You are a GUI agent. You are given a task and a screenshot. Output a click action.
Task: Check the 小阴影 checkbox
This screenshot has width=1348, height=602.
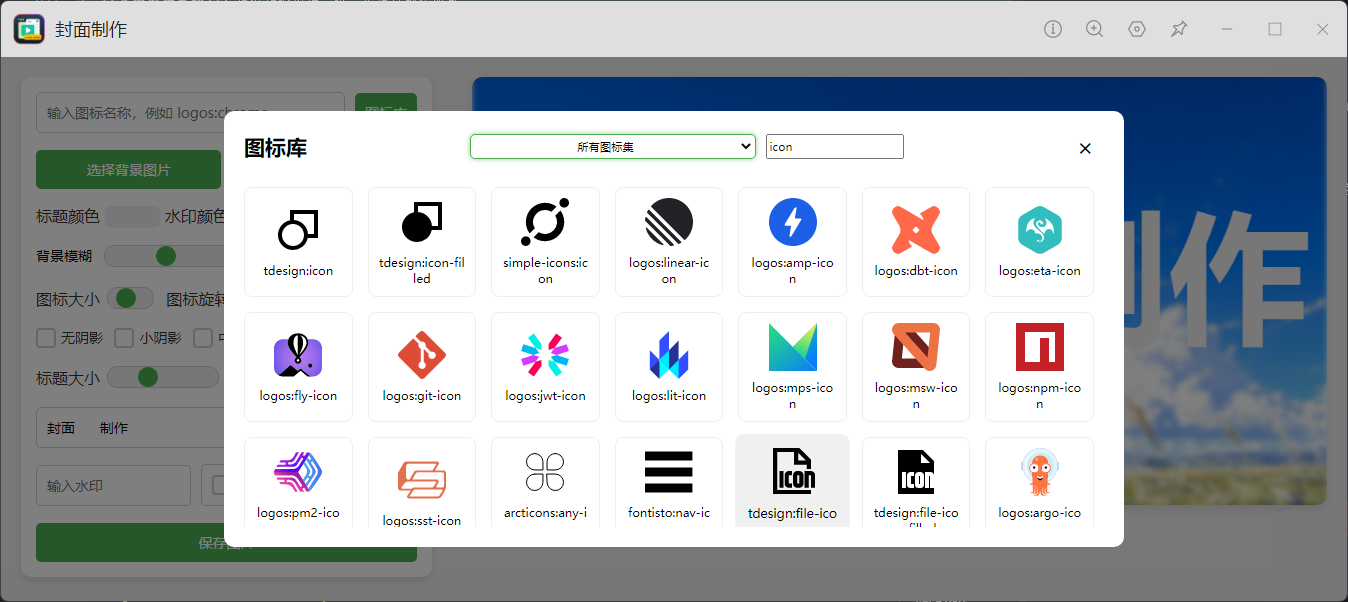pos(124,338)
